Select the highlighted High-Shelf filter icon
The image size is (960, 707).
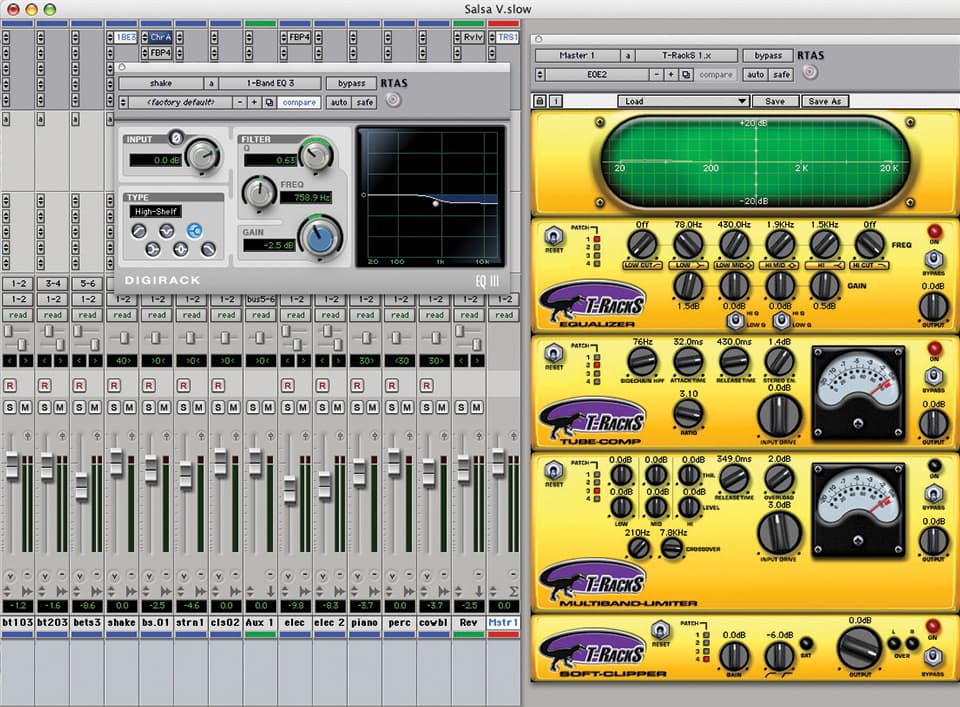coord(195,231)
